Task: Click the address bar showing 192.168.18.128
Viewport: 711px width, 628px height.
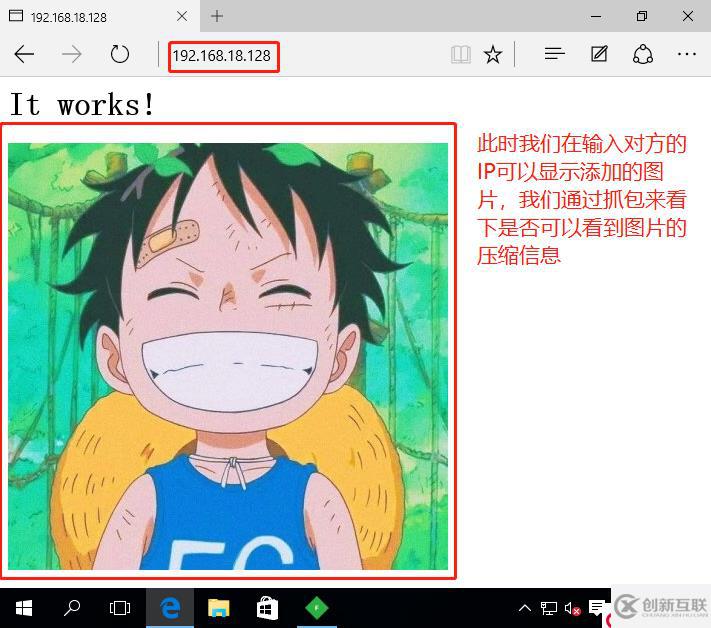Action: [x=224, y=56]
